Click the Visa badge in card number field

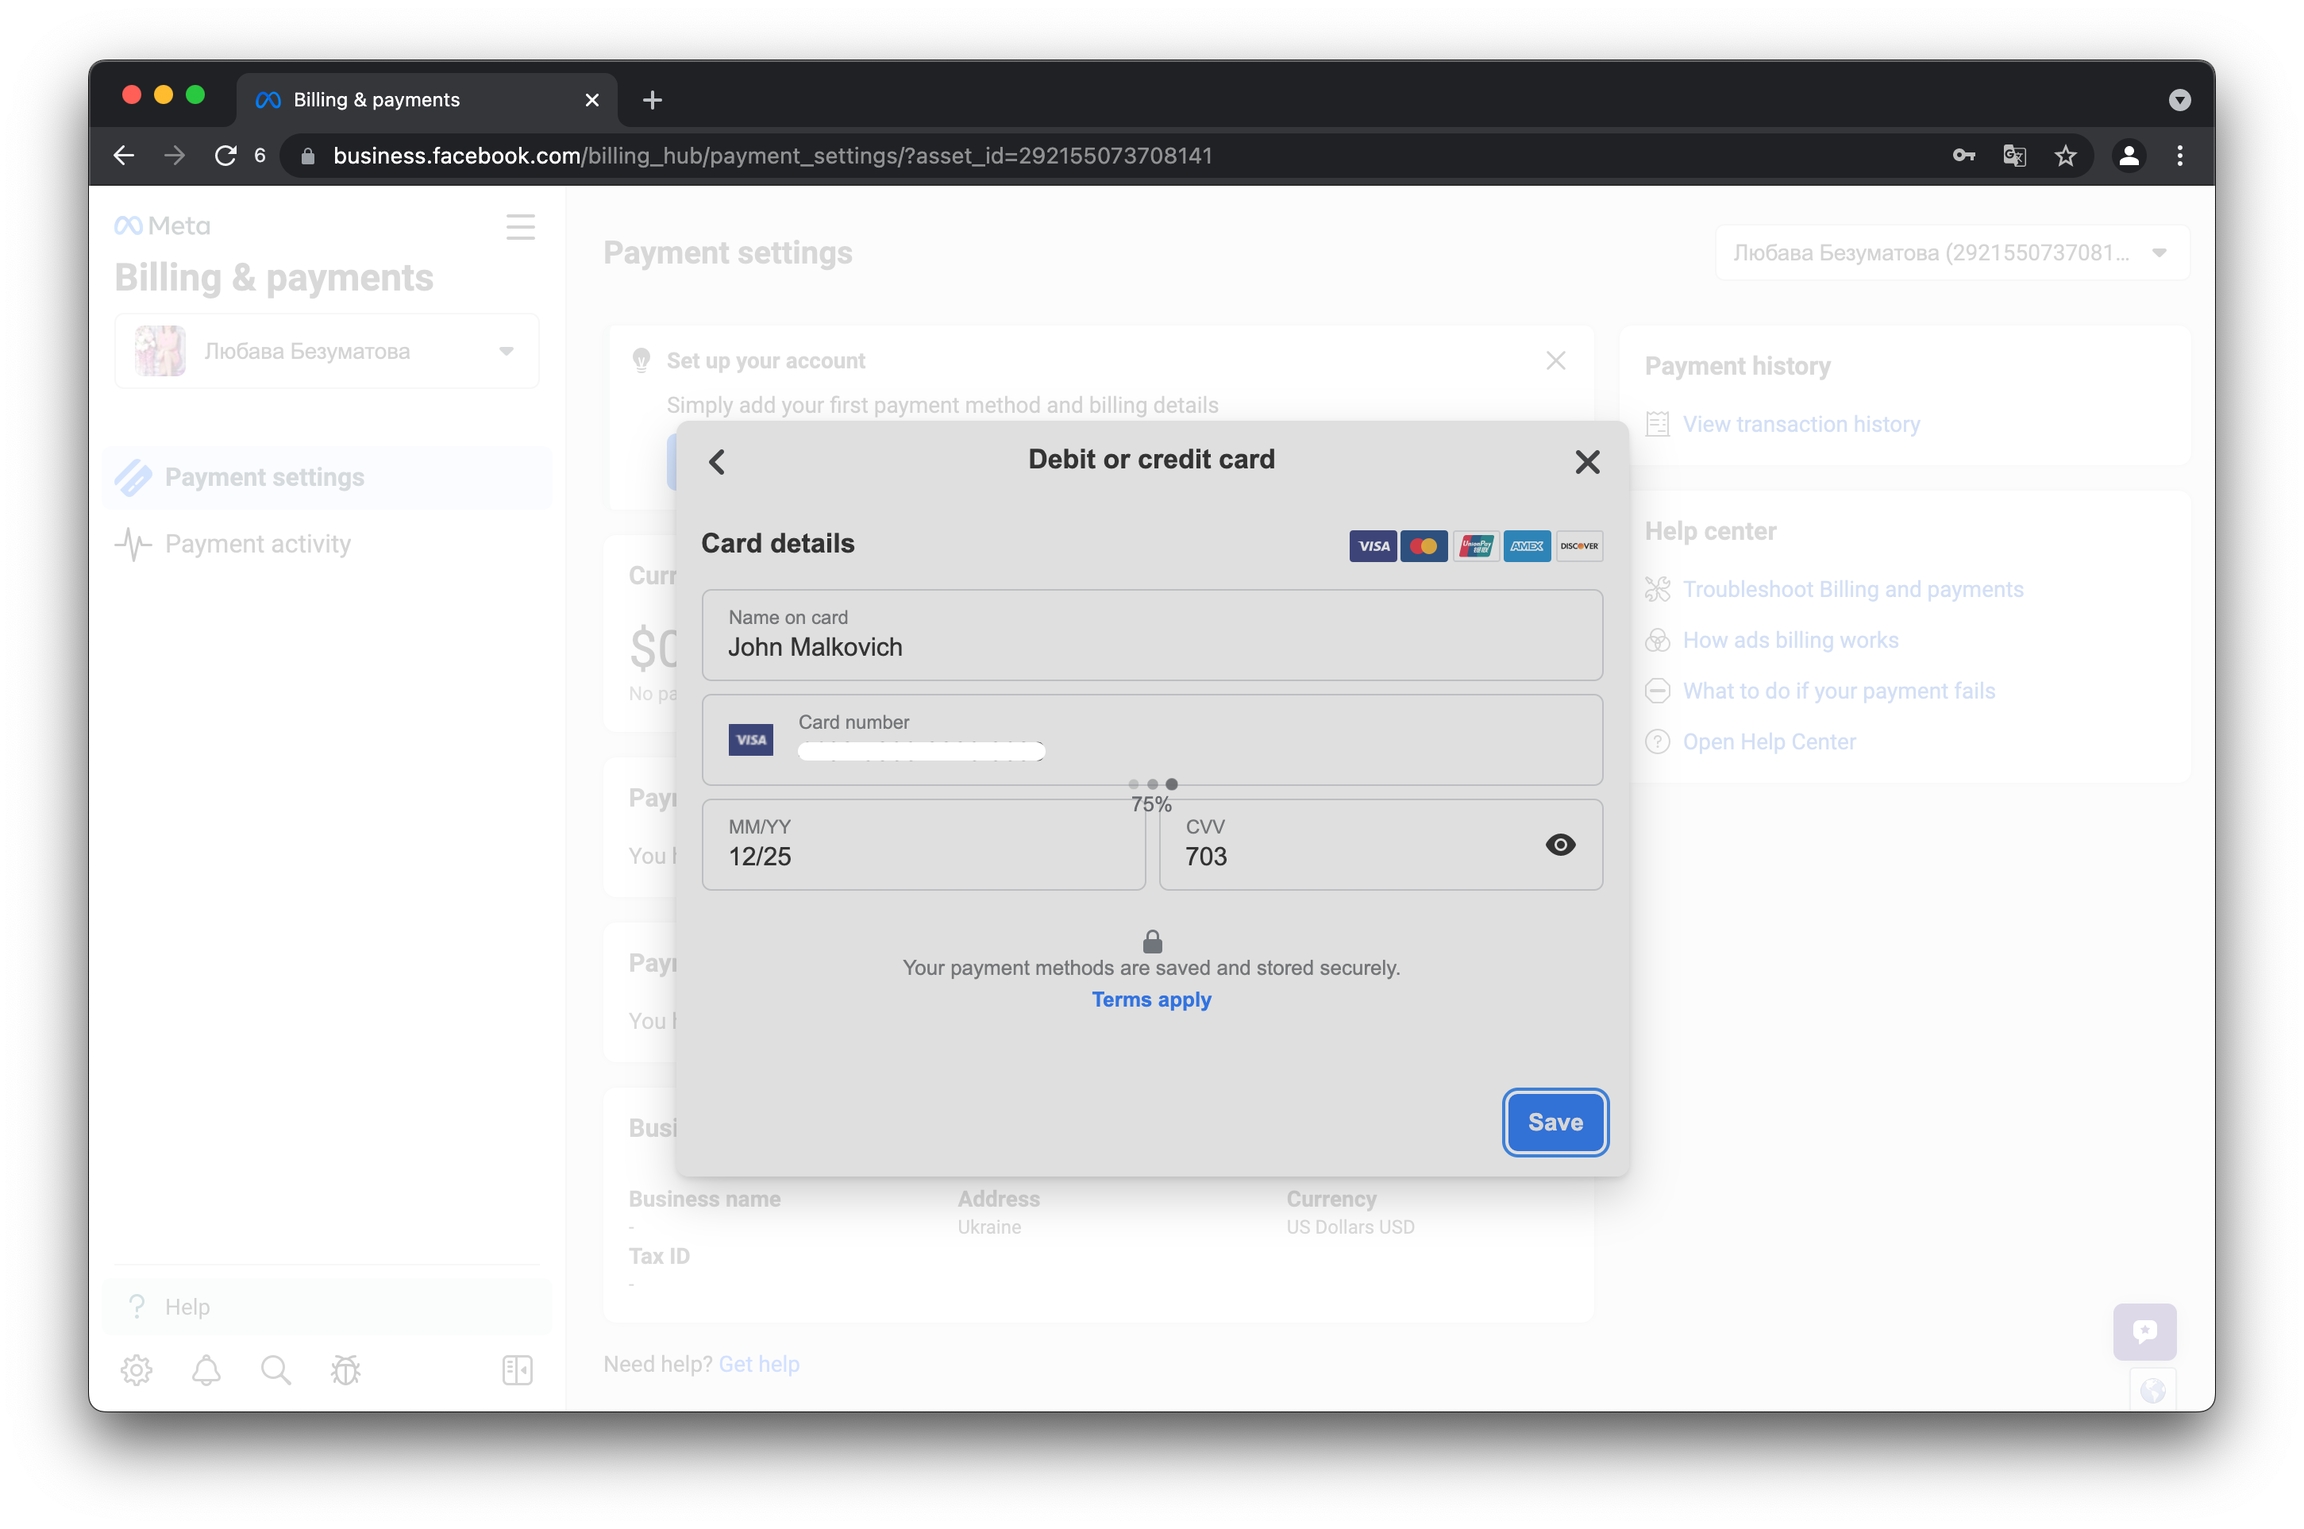point(750,740)
